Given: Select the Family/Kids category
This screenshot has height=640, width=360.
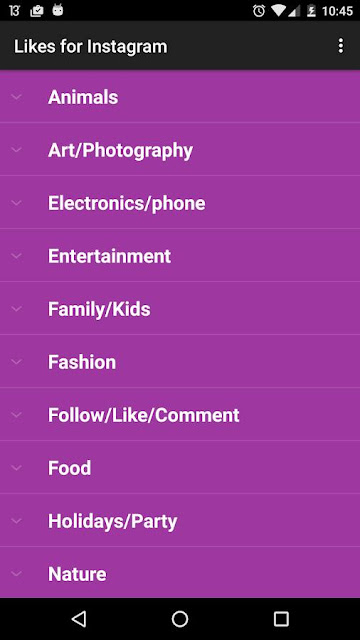Looking at the screenshot, I should click(180, 309).
